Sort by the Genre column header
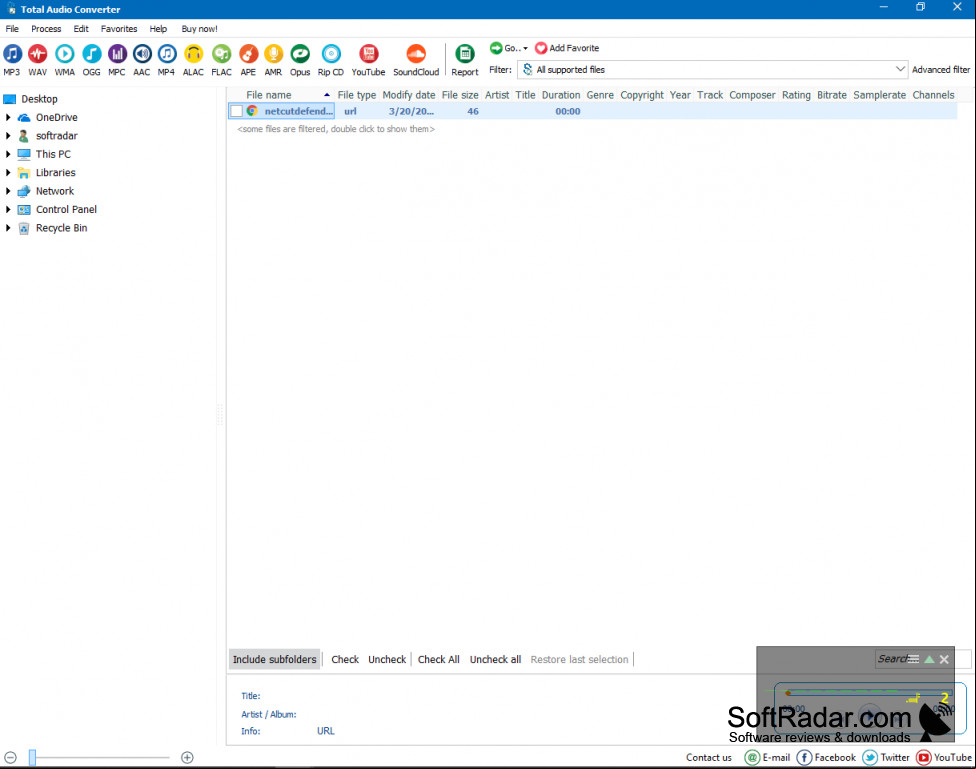This screenshot has height=769, width=976. (600, 95)
